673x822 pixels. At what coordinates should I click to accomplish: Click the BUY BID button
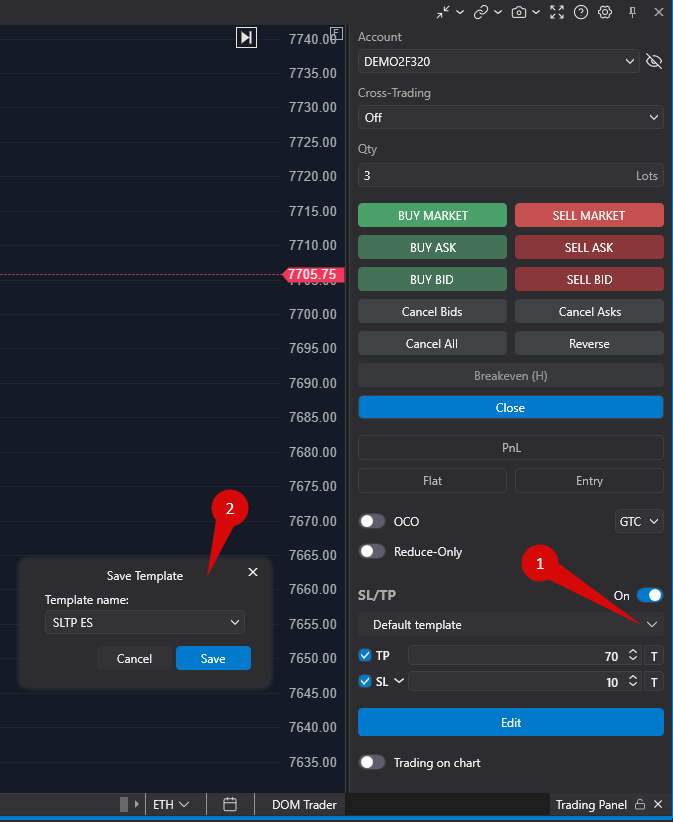pyautogui.click(x=432, y=279)
